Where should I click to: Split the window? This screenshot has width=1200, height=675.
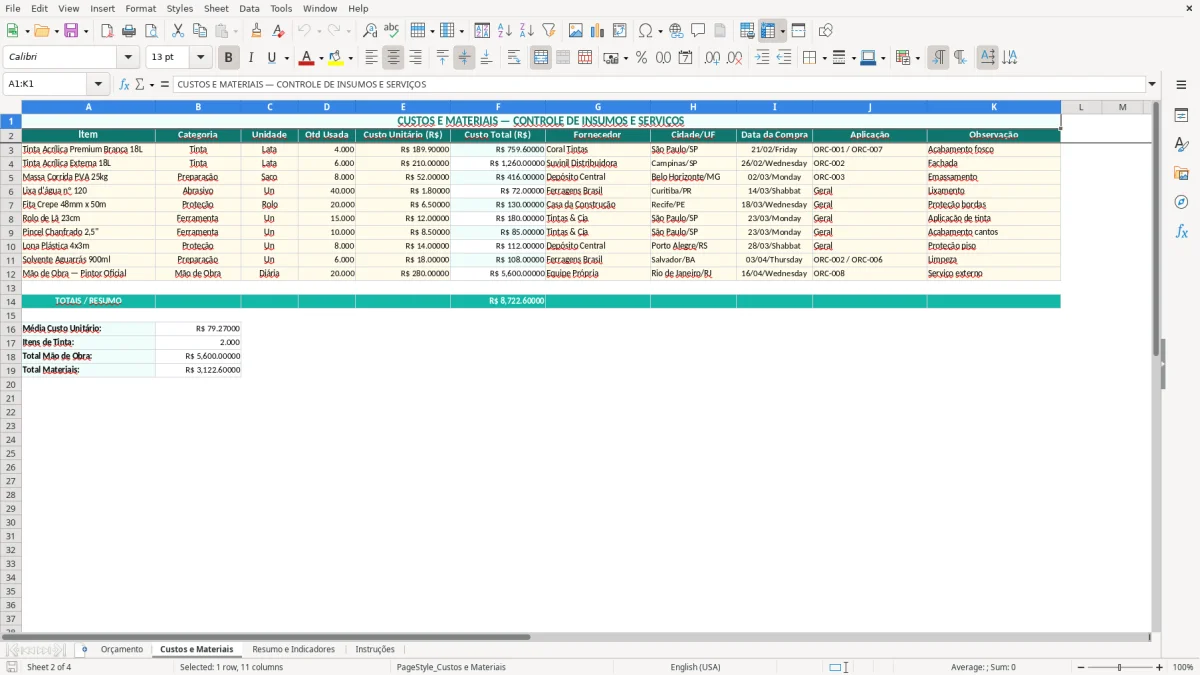798,31
